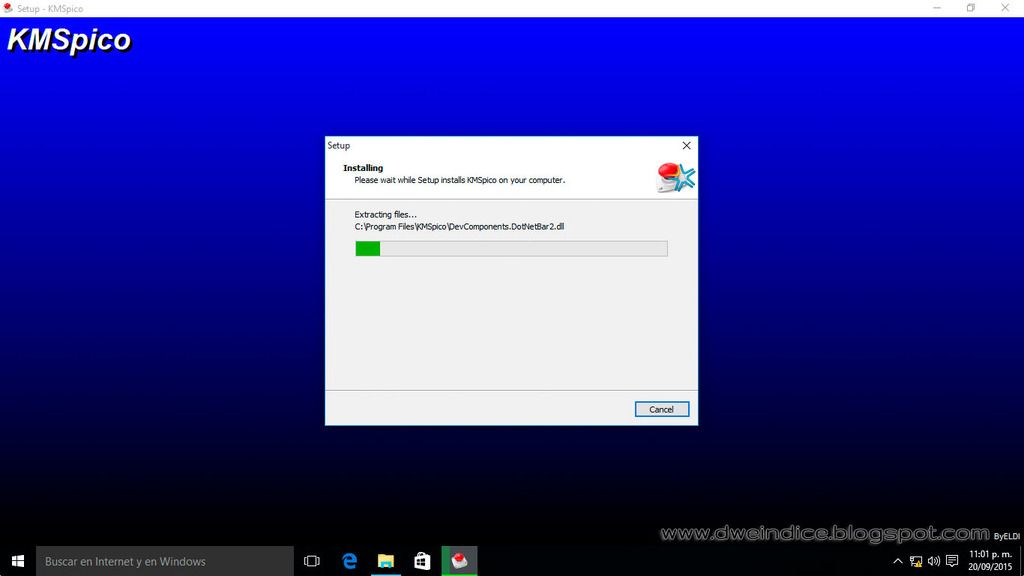Image resolution: width=1024 pixels, height=576 pixels.
Task: Open the Windows Store taskbar icon
Action: 422,561
